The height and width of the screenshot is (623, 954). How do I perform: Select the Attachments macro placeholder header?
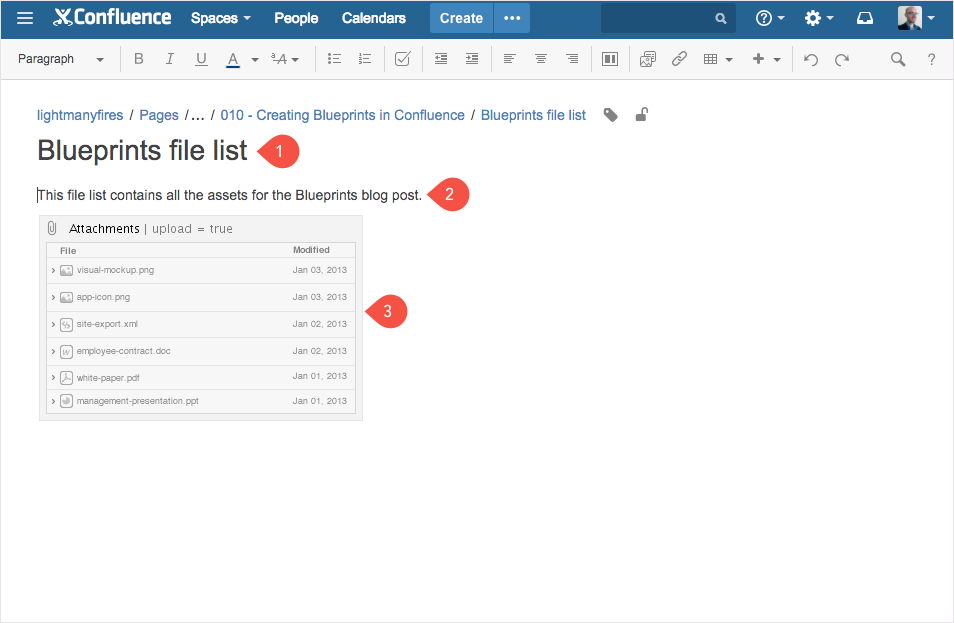tap(201, 229)
